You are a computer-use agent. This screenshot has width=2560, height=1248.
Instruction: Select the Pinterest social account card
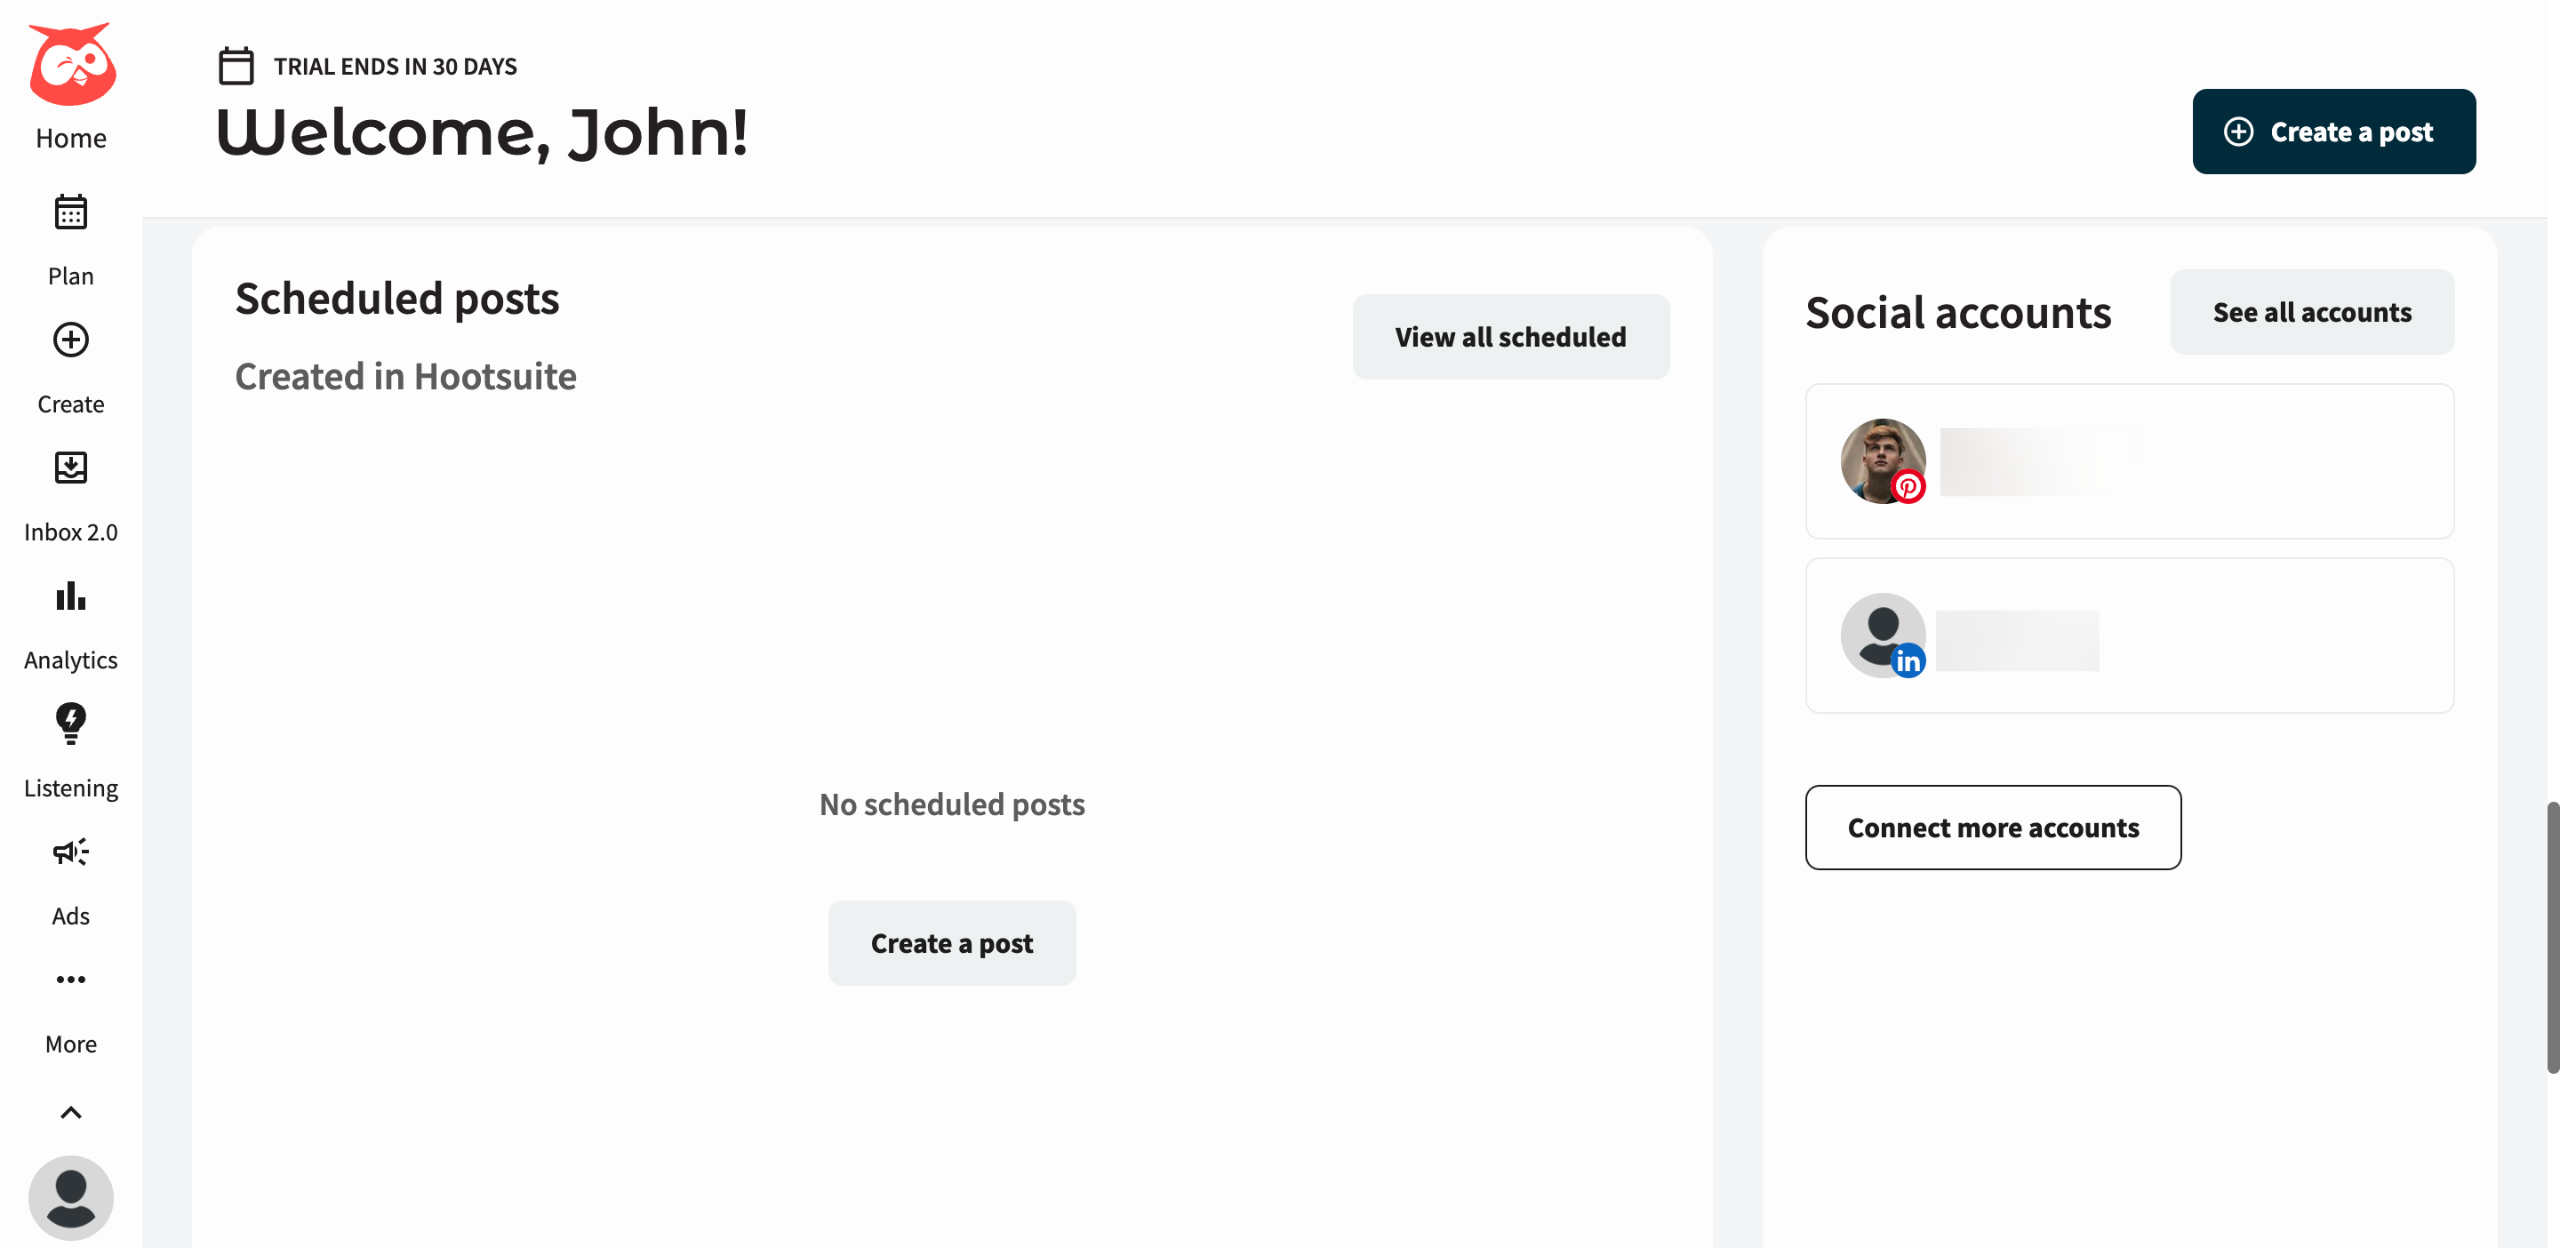(2129, 462)
